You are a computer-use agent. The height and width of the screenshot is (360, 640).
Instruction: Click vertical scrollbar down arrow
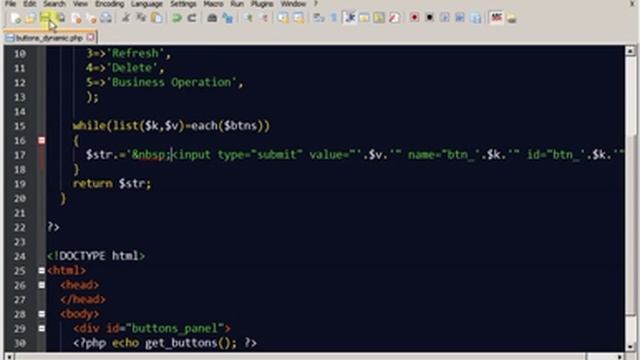[630, 346]
